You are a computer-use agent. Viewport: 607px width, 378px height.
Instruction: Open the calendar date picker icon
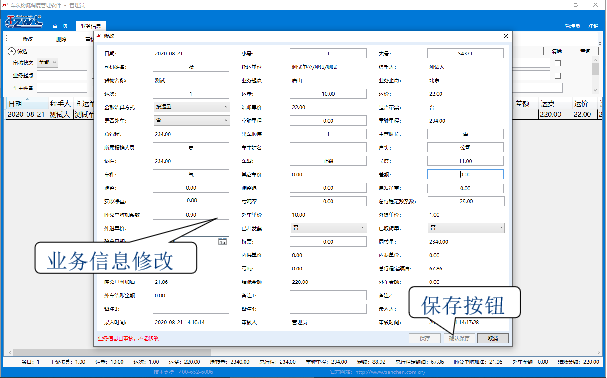click(222, 242)
